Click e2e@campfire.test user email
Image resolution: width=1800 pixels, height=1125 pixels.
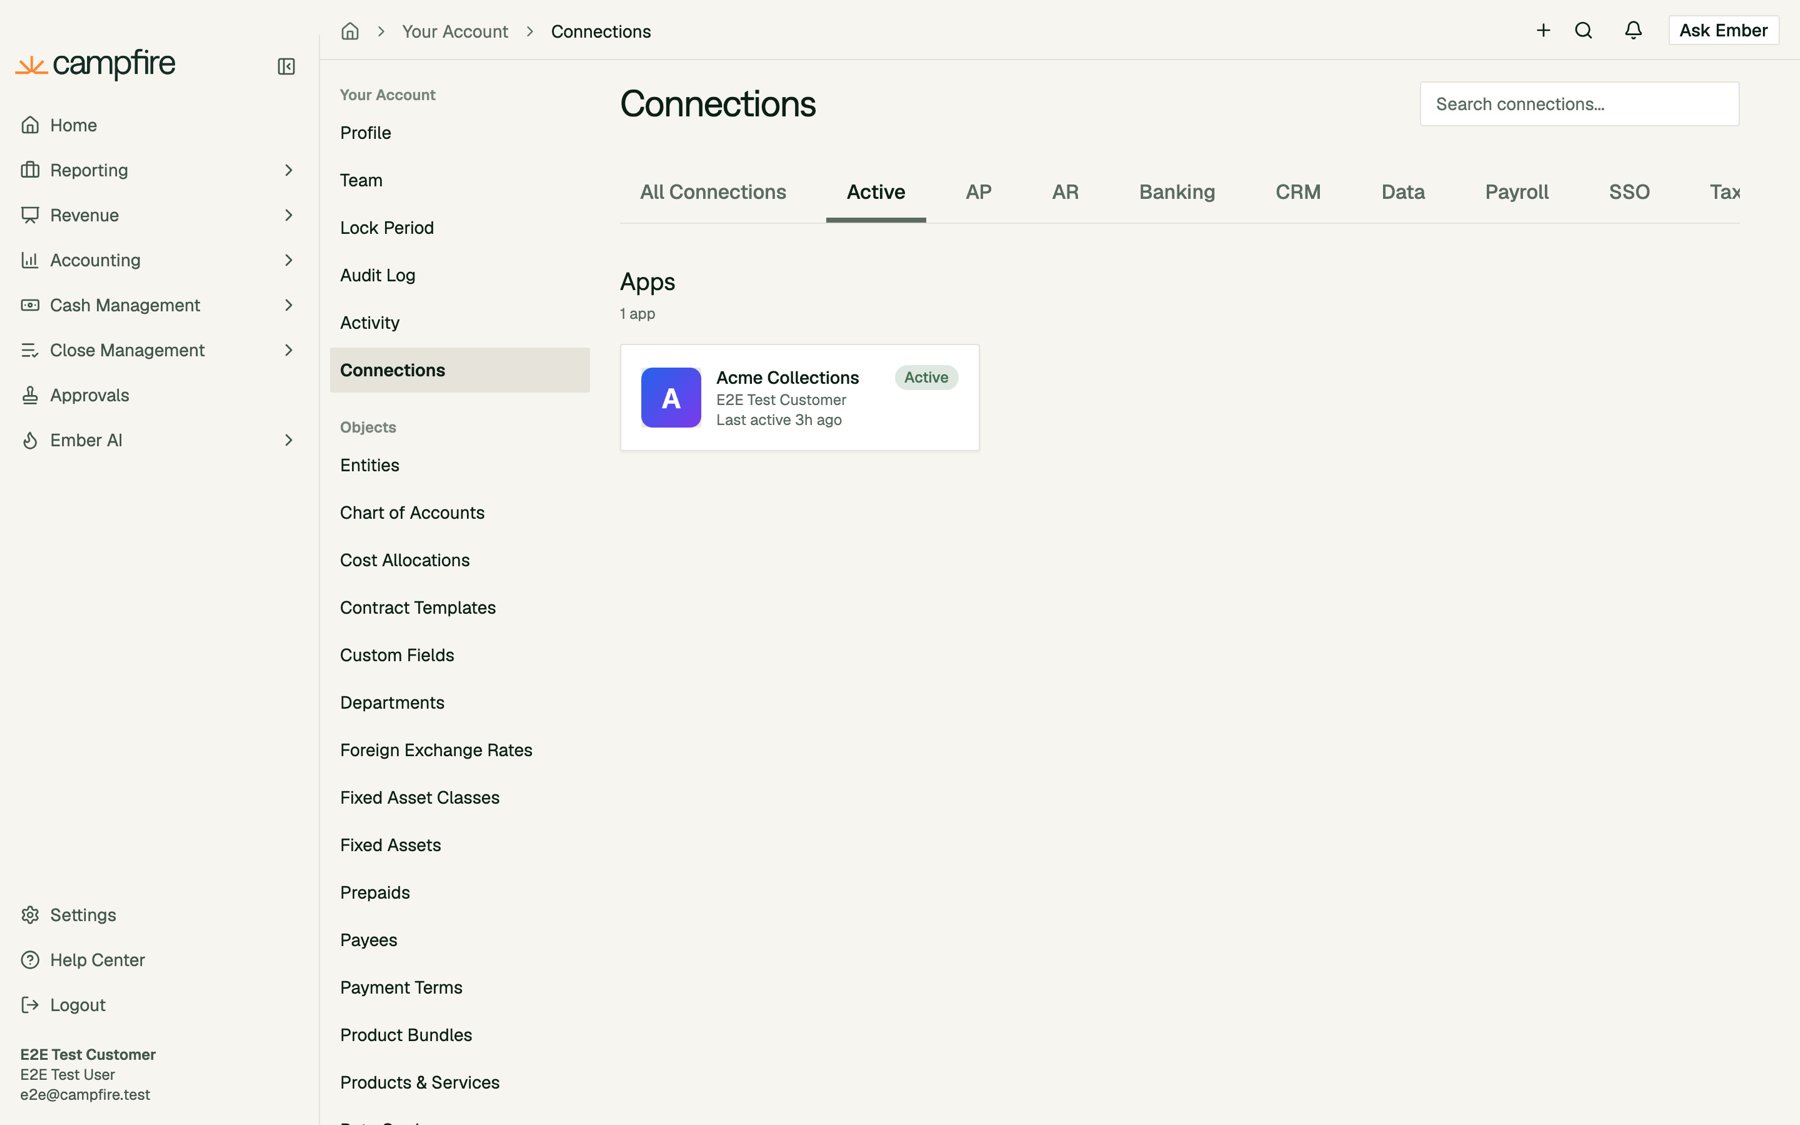tap(85, 1095)
